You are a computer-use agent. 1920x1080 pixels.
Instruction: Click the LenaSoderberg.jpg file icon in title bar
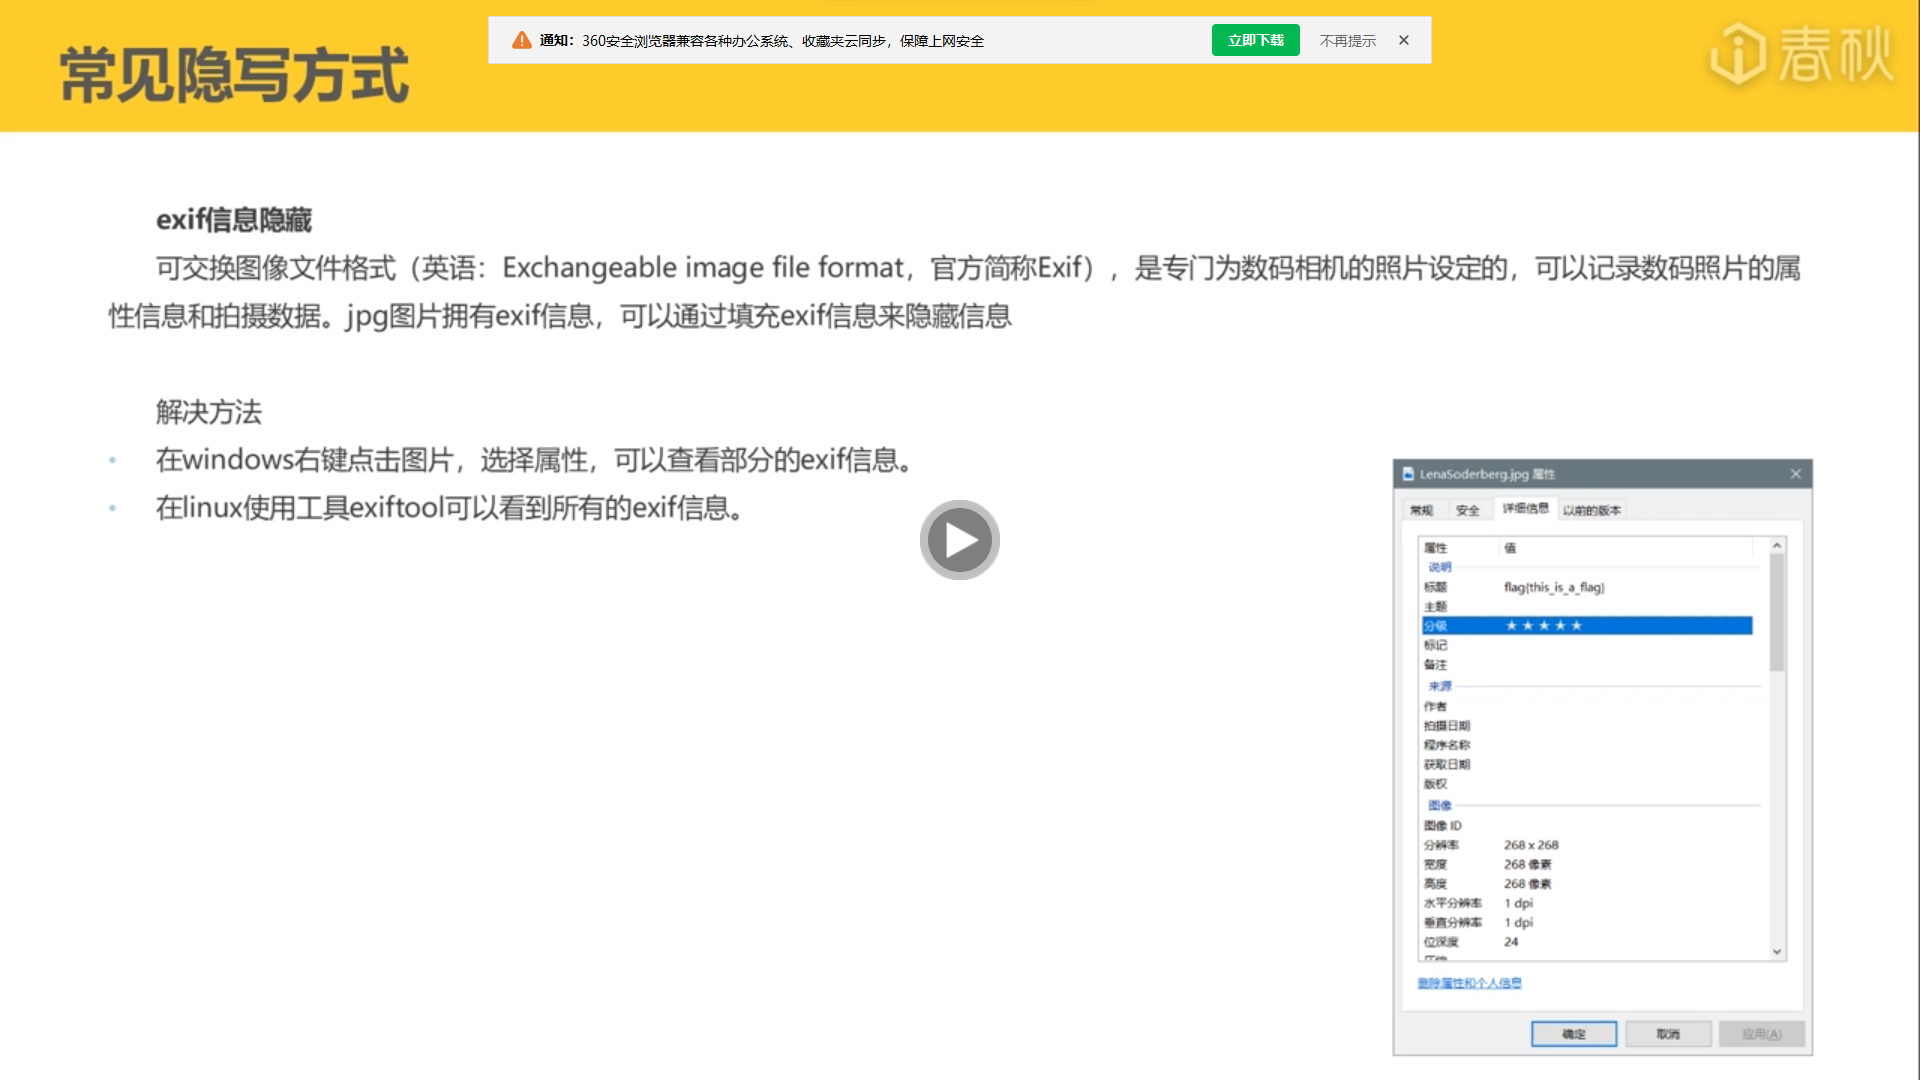[1408, 474]
